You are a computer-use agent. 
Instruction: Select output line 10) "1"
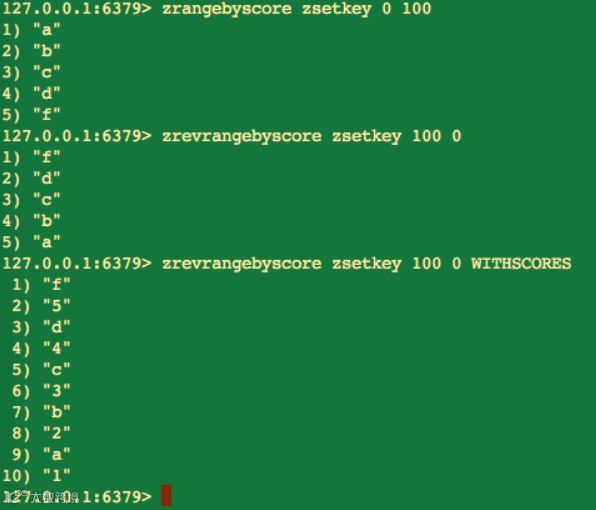point(36,475)
